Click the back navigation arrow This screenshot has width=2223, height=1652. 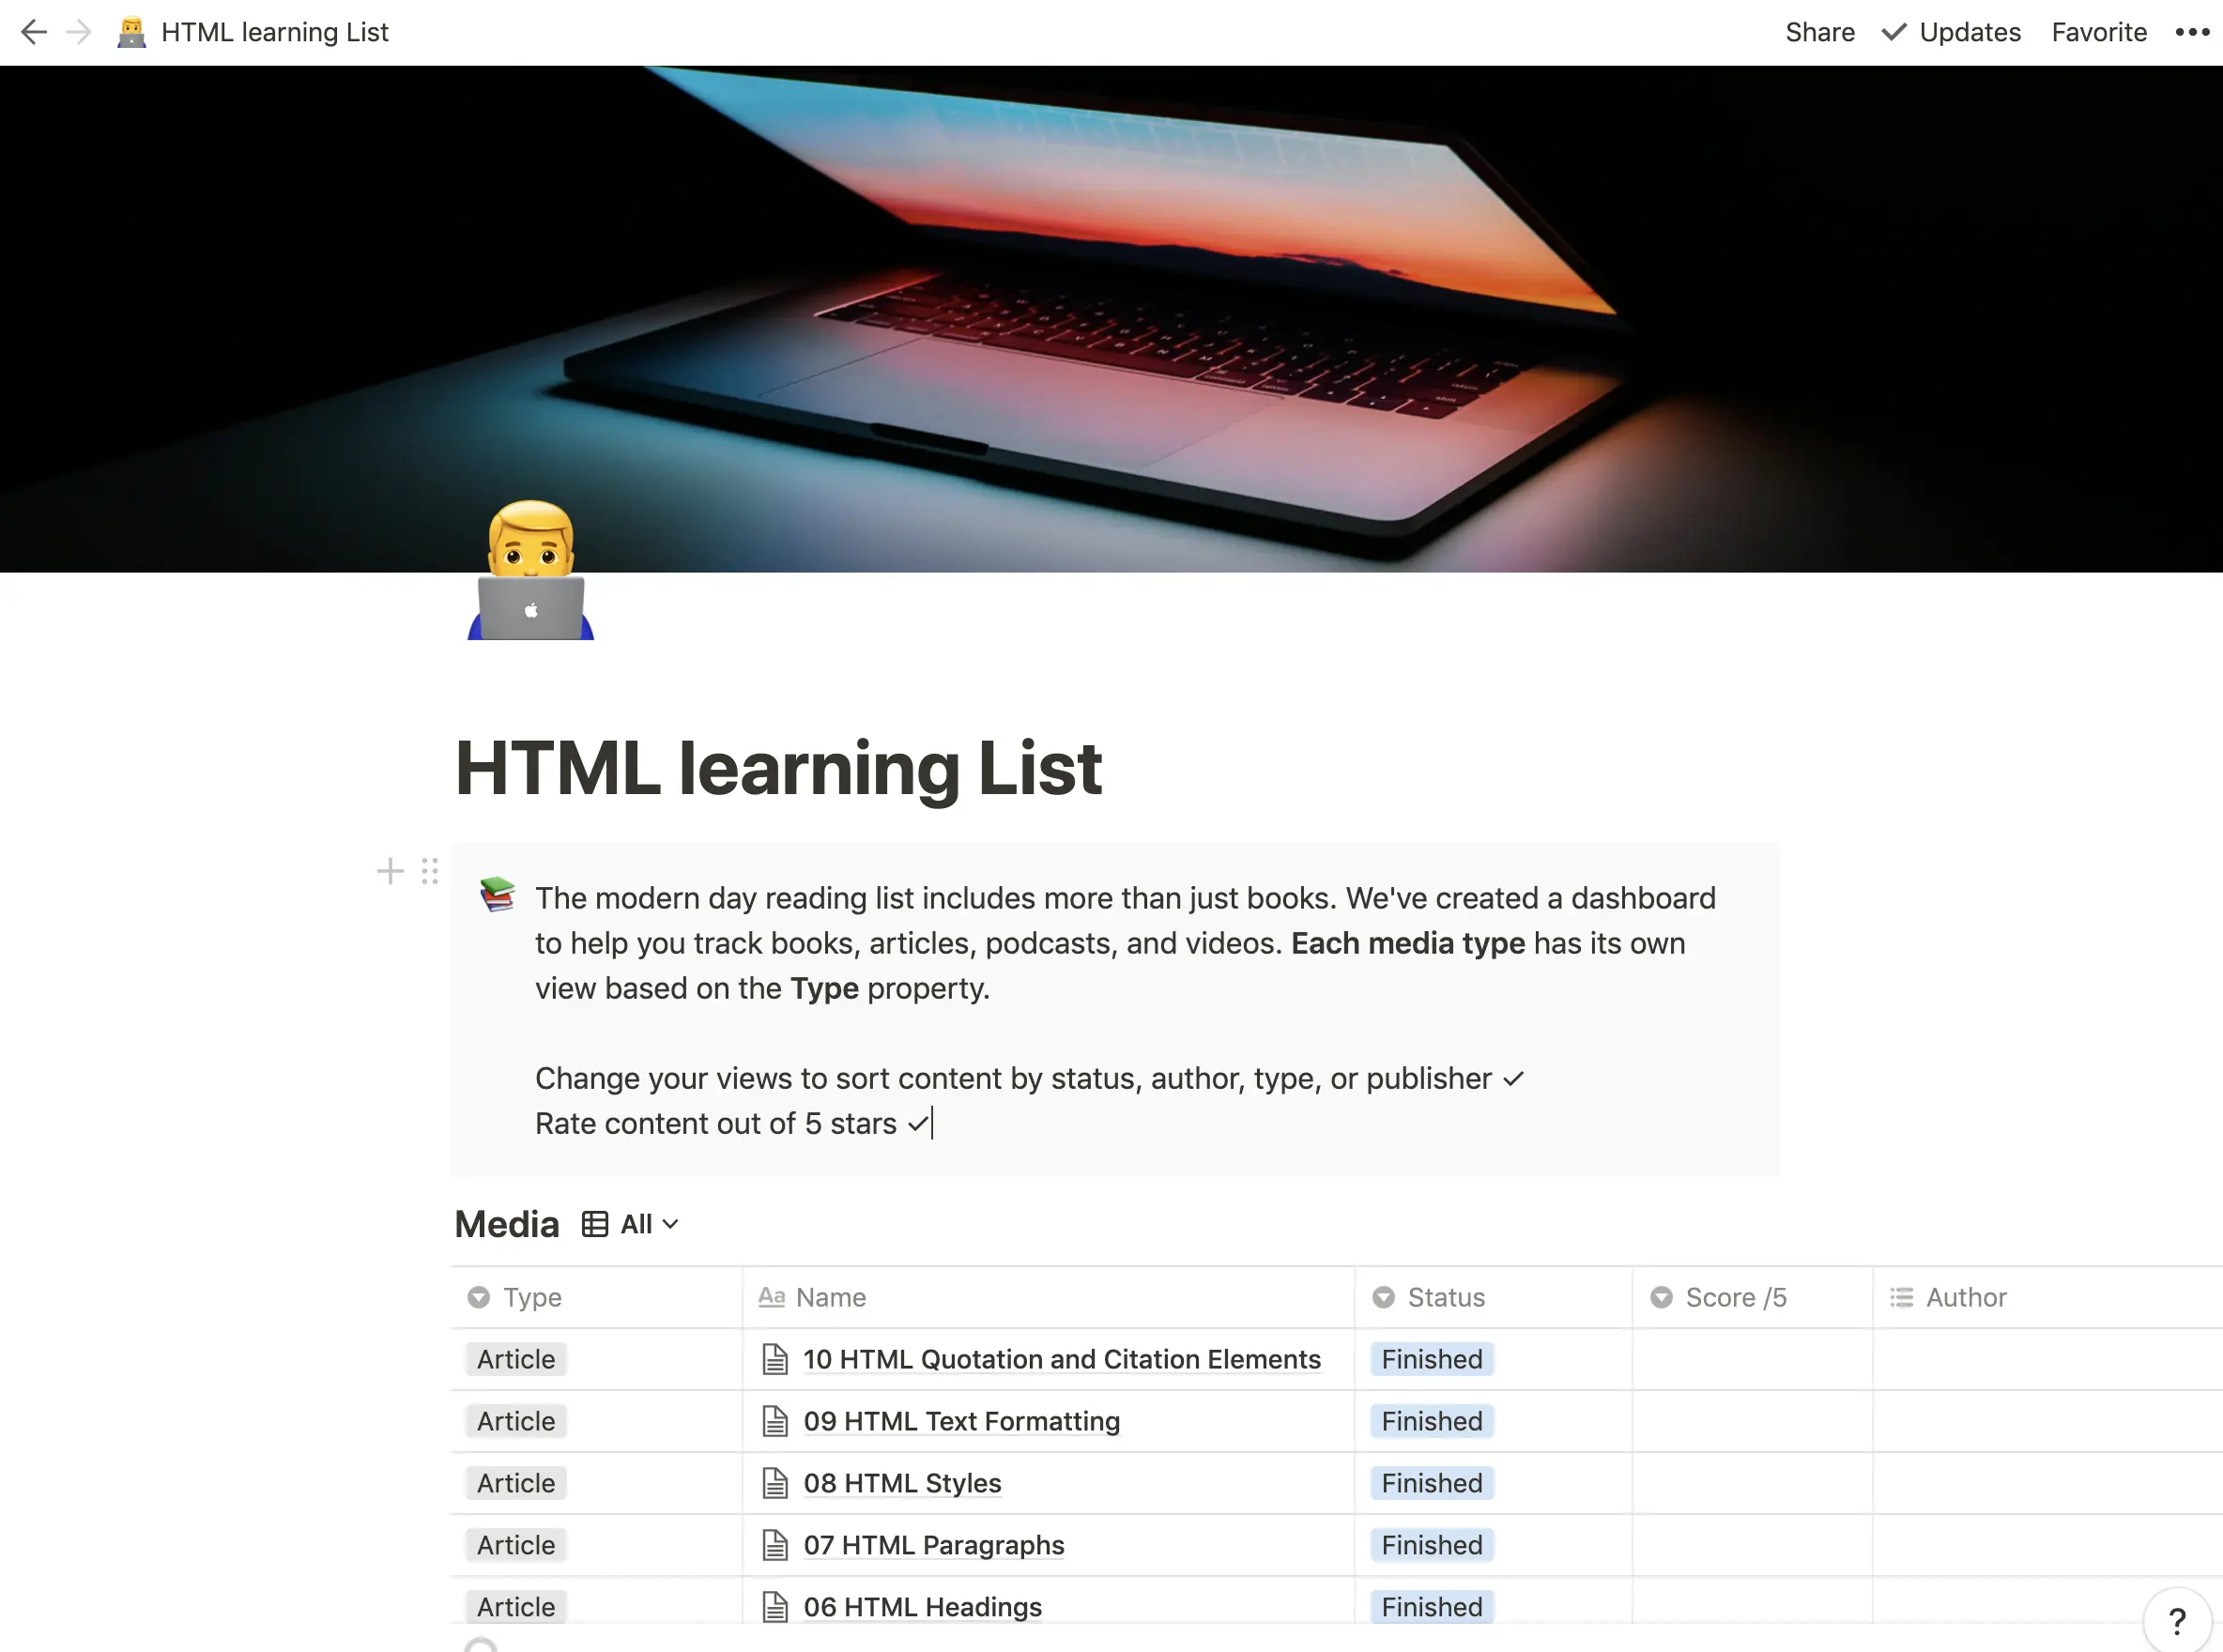tap(34, 32)
